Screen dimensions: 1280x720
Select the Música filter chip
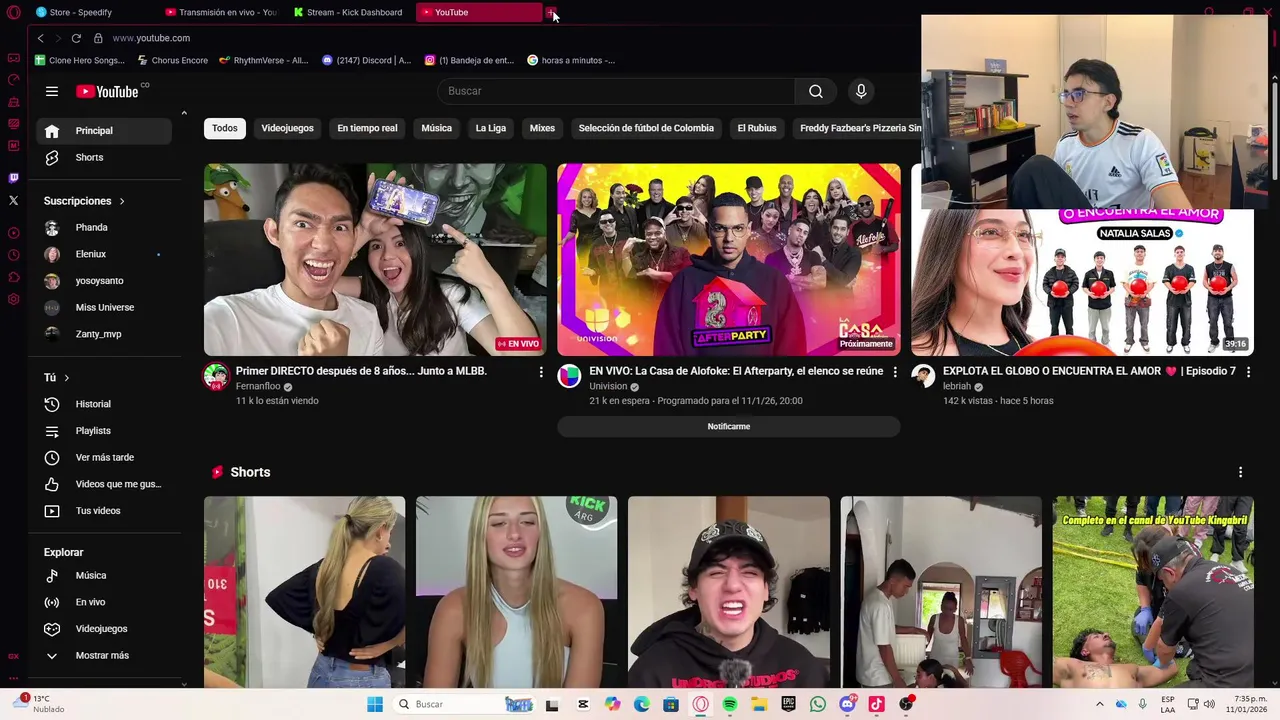coord(436,128)
